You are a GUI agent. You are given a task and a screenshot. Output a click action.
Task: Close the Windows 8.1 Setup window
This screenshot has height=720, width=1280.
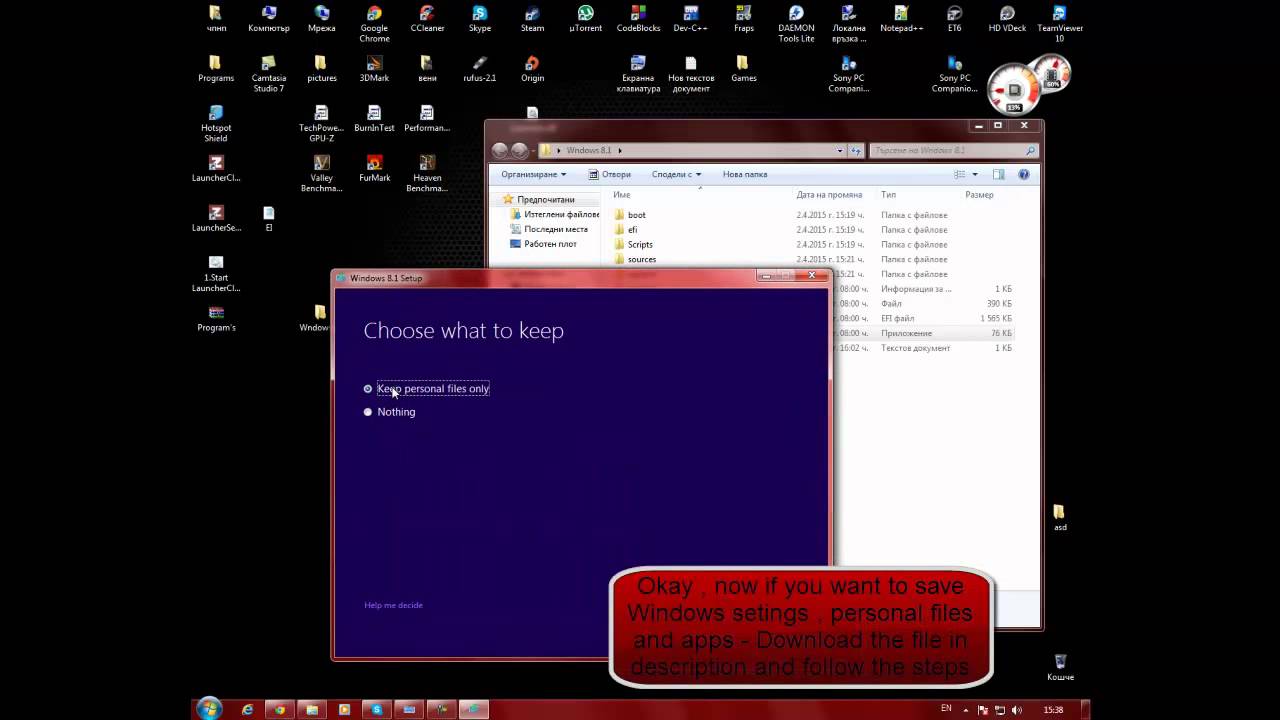[812, 275]
